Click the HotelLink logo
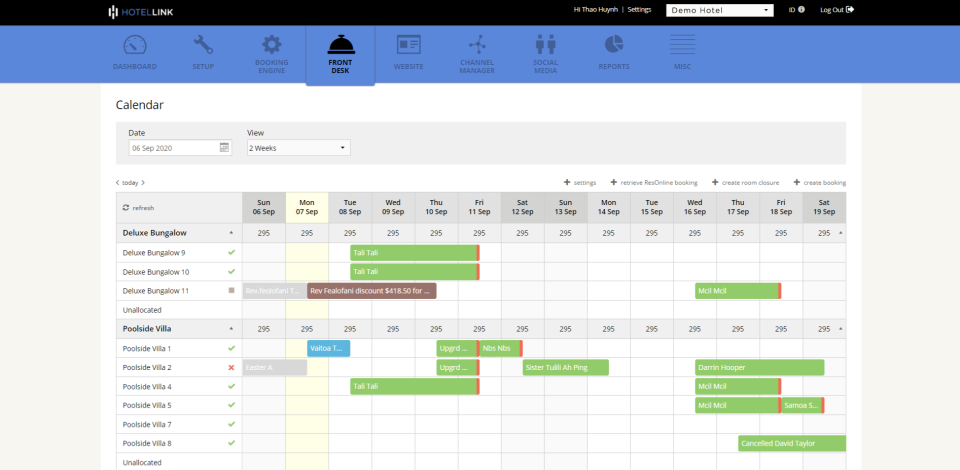Image resolution: width=960 pixels, height=470 pixels. 141,12
